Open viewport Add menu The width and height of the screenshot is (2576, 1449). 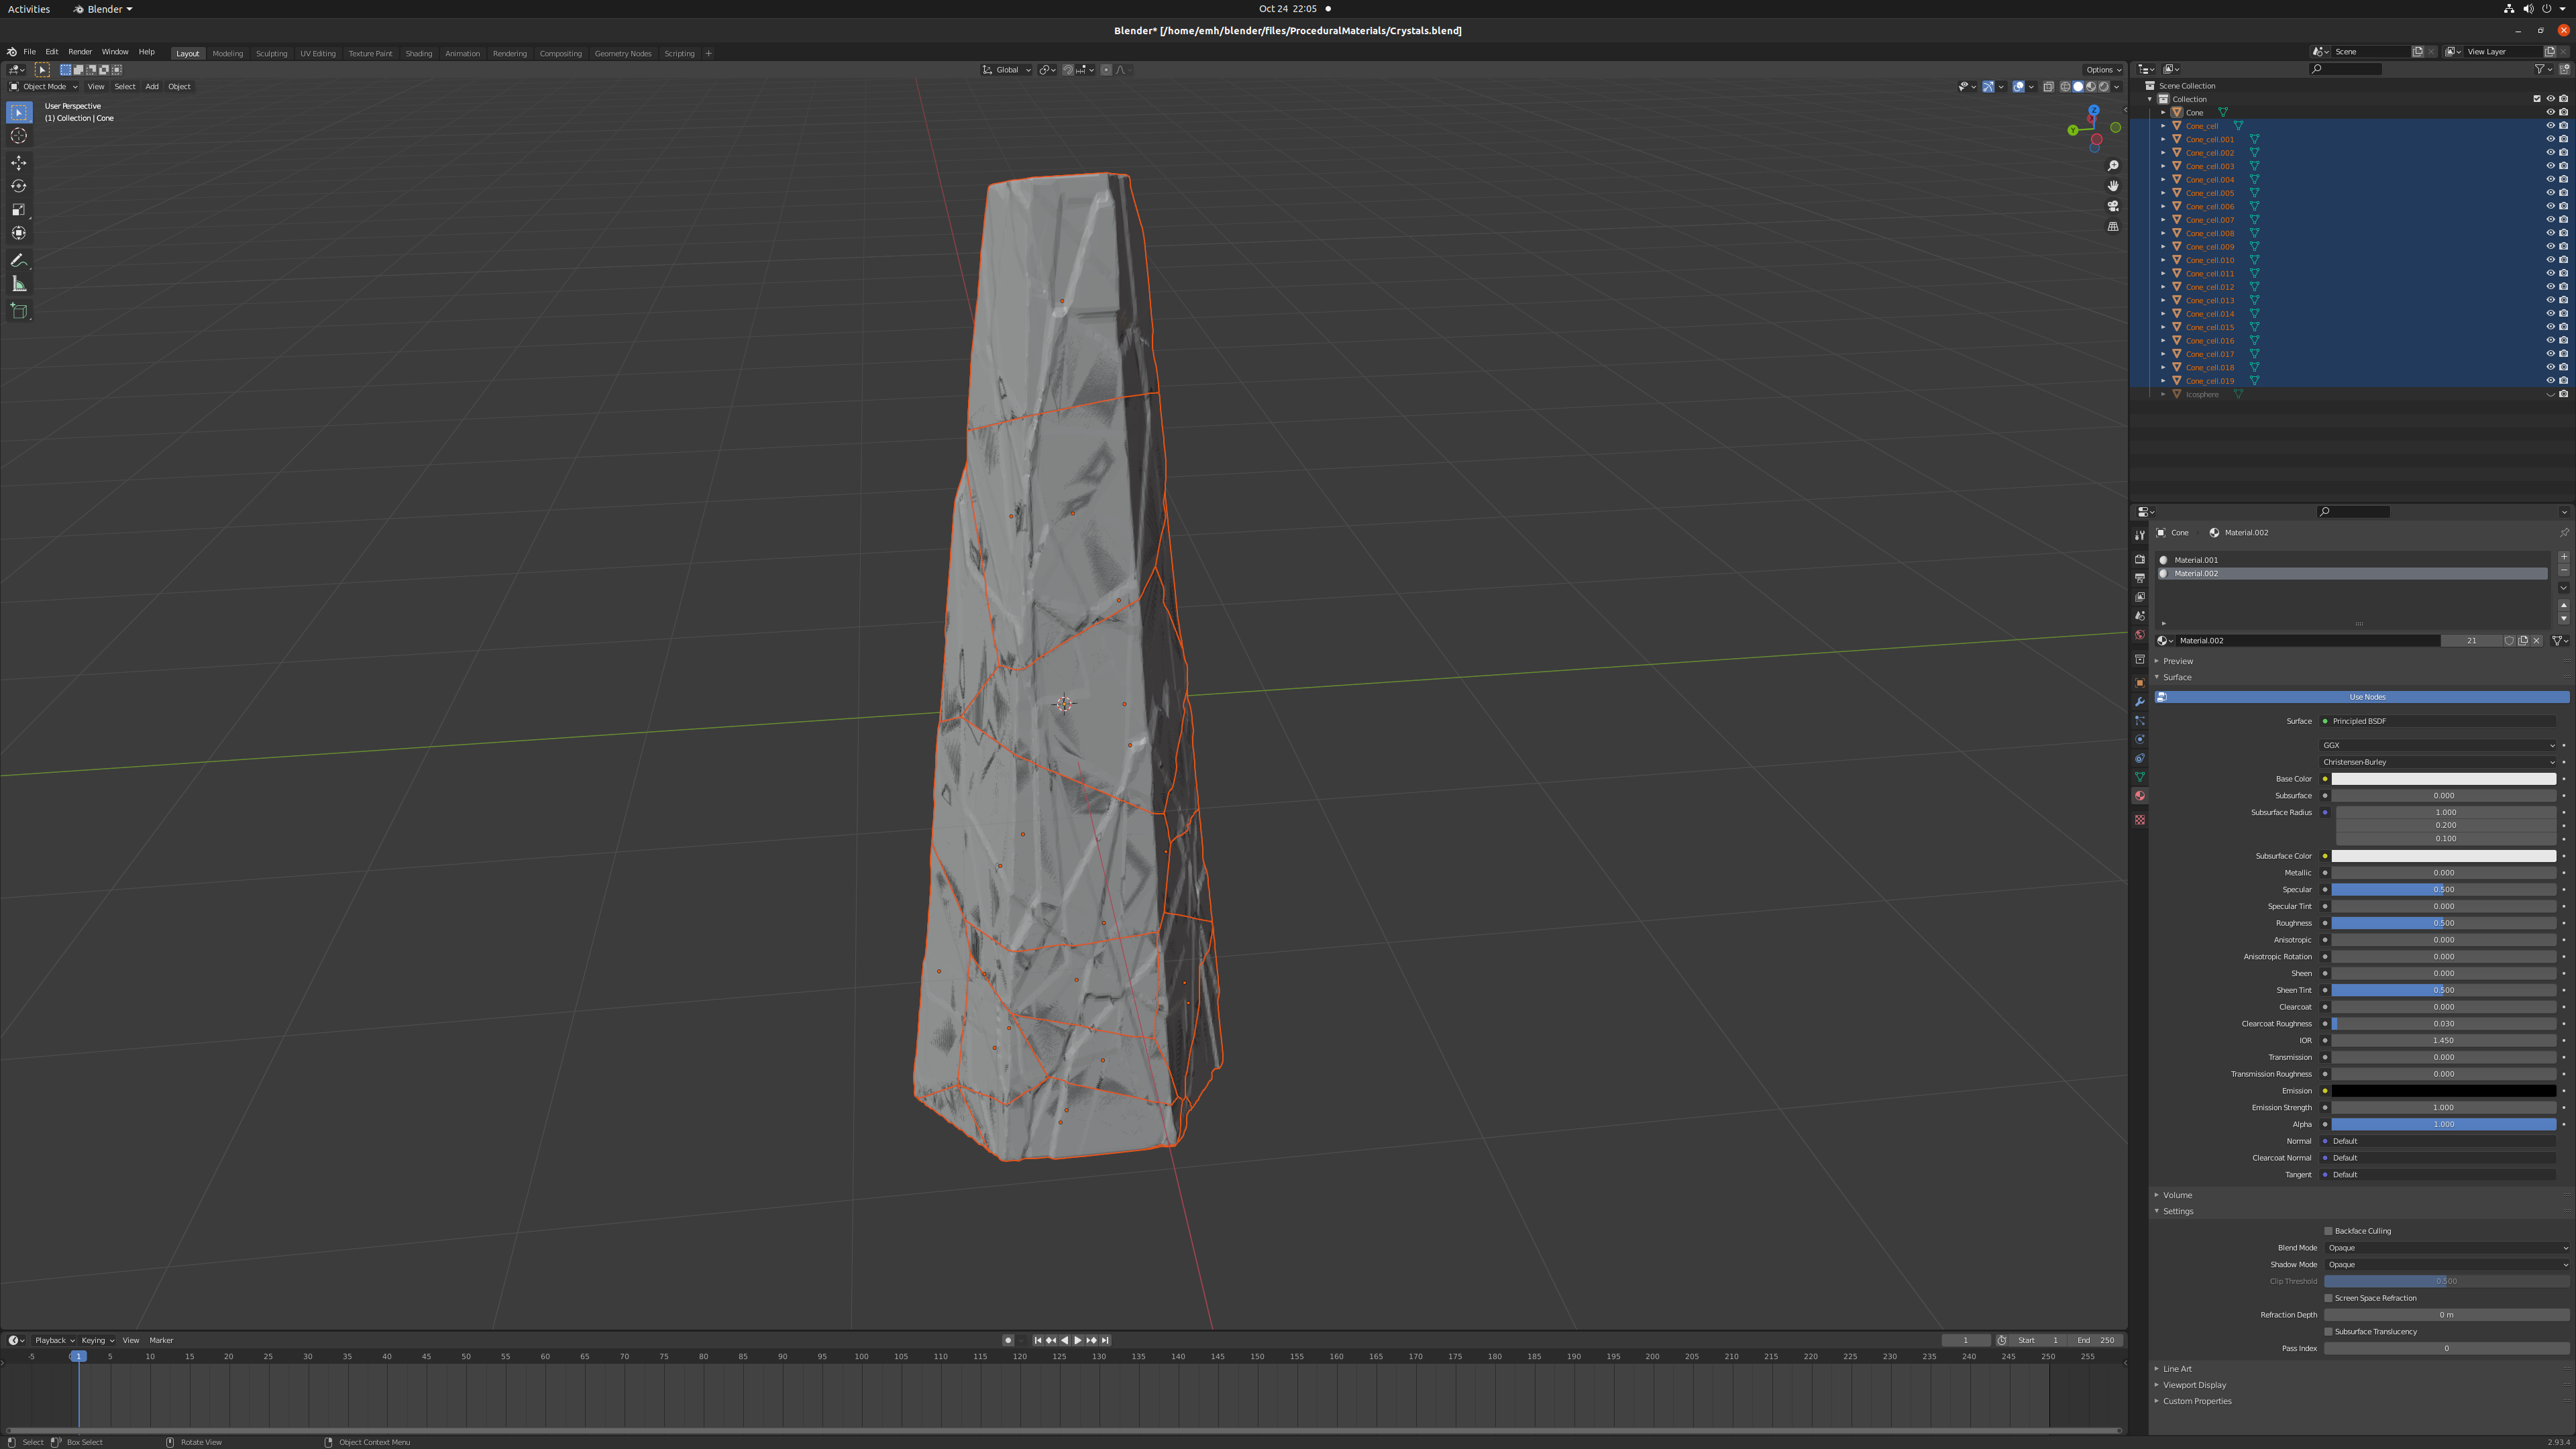click(x=152, y=87)
